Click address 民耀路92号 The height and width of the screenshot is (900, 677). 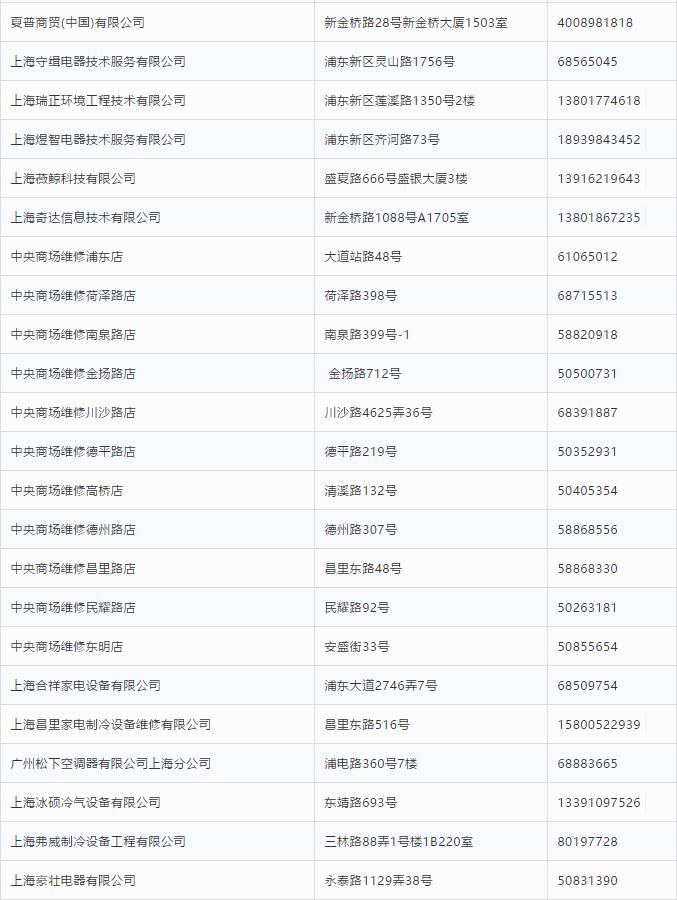click(x=357, y=608)
